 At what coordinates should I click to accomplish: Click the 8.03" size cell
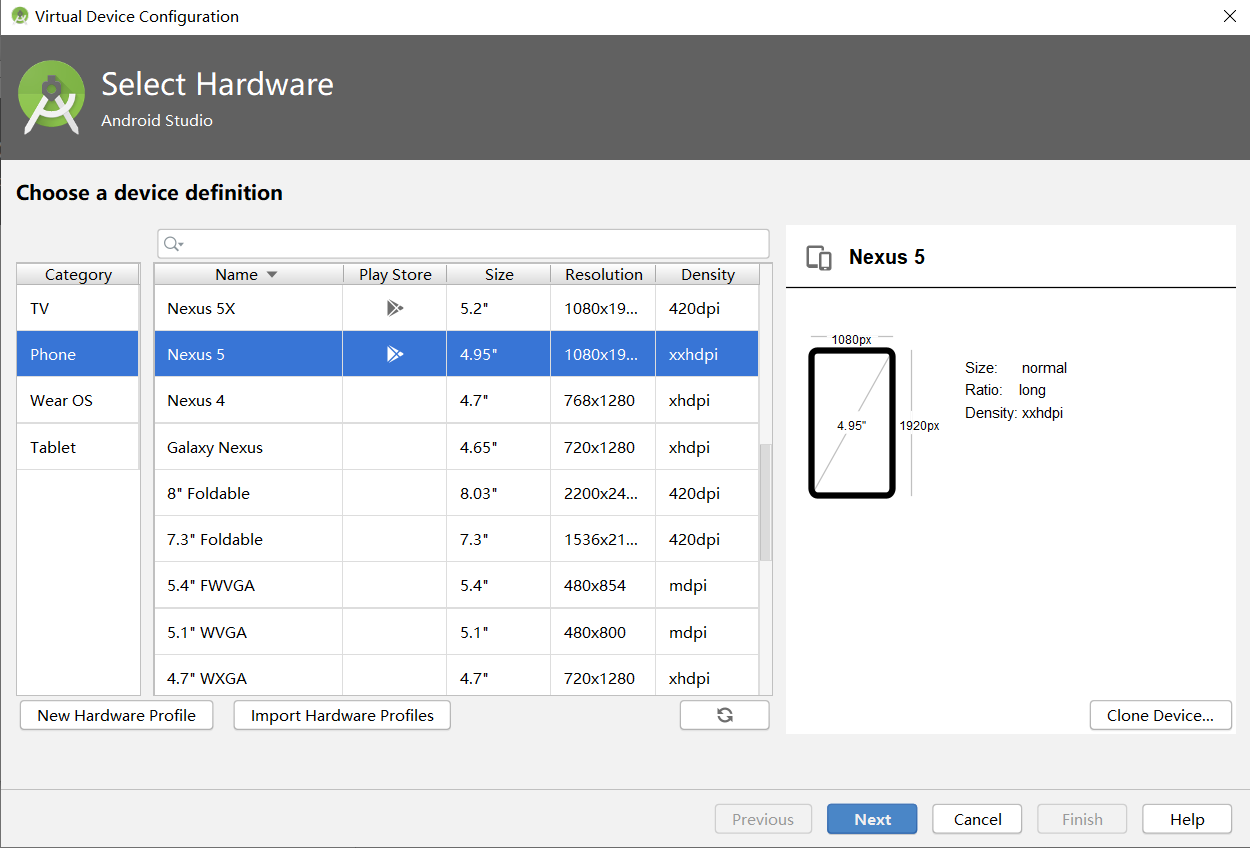pos(499,493)
